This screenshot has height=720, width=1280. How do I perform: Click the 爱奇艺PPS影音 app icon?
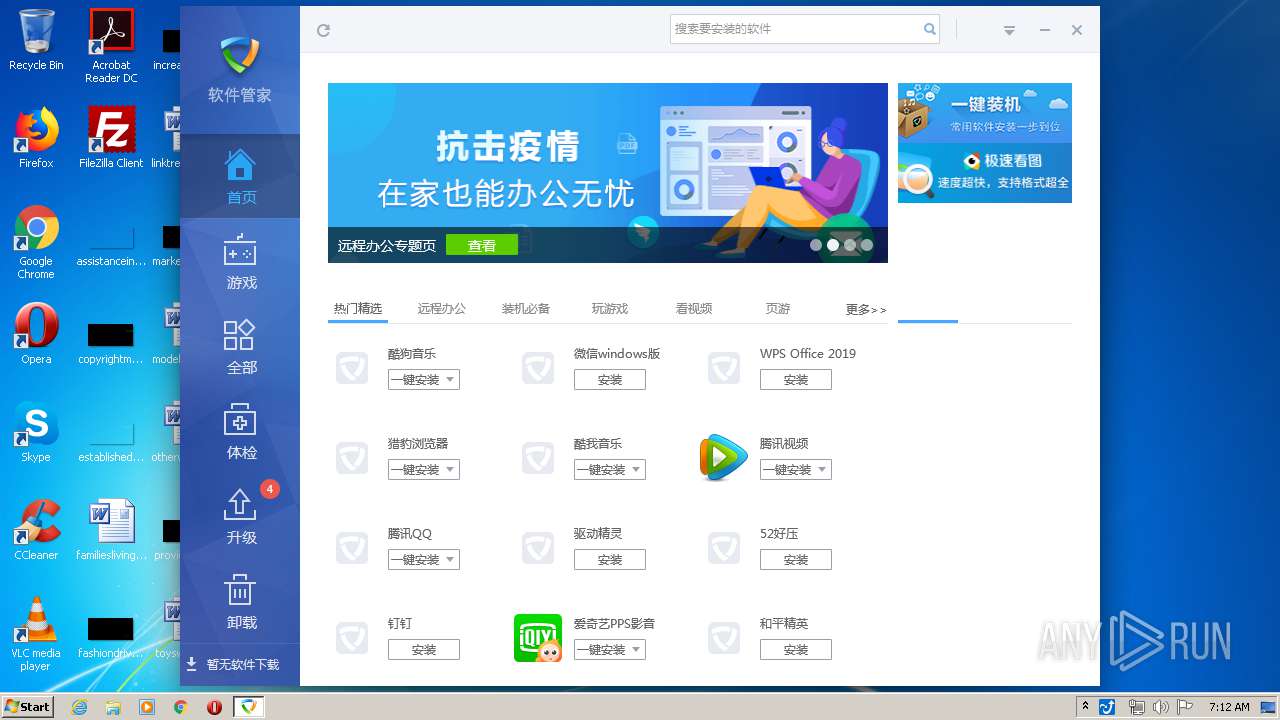[x=538, y=638]
